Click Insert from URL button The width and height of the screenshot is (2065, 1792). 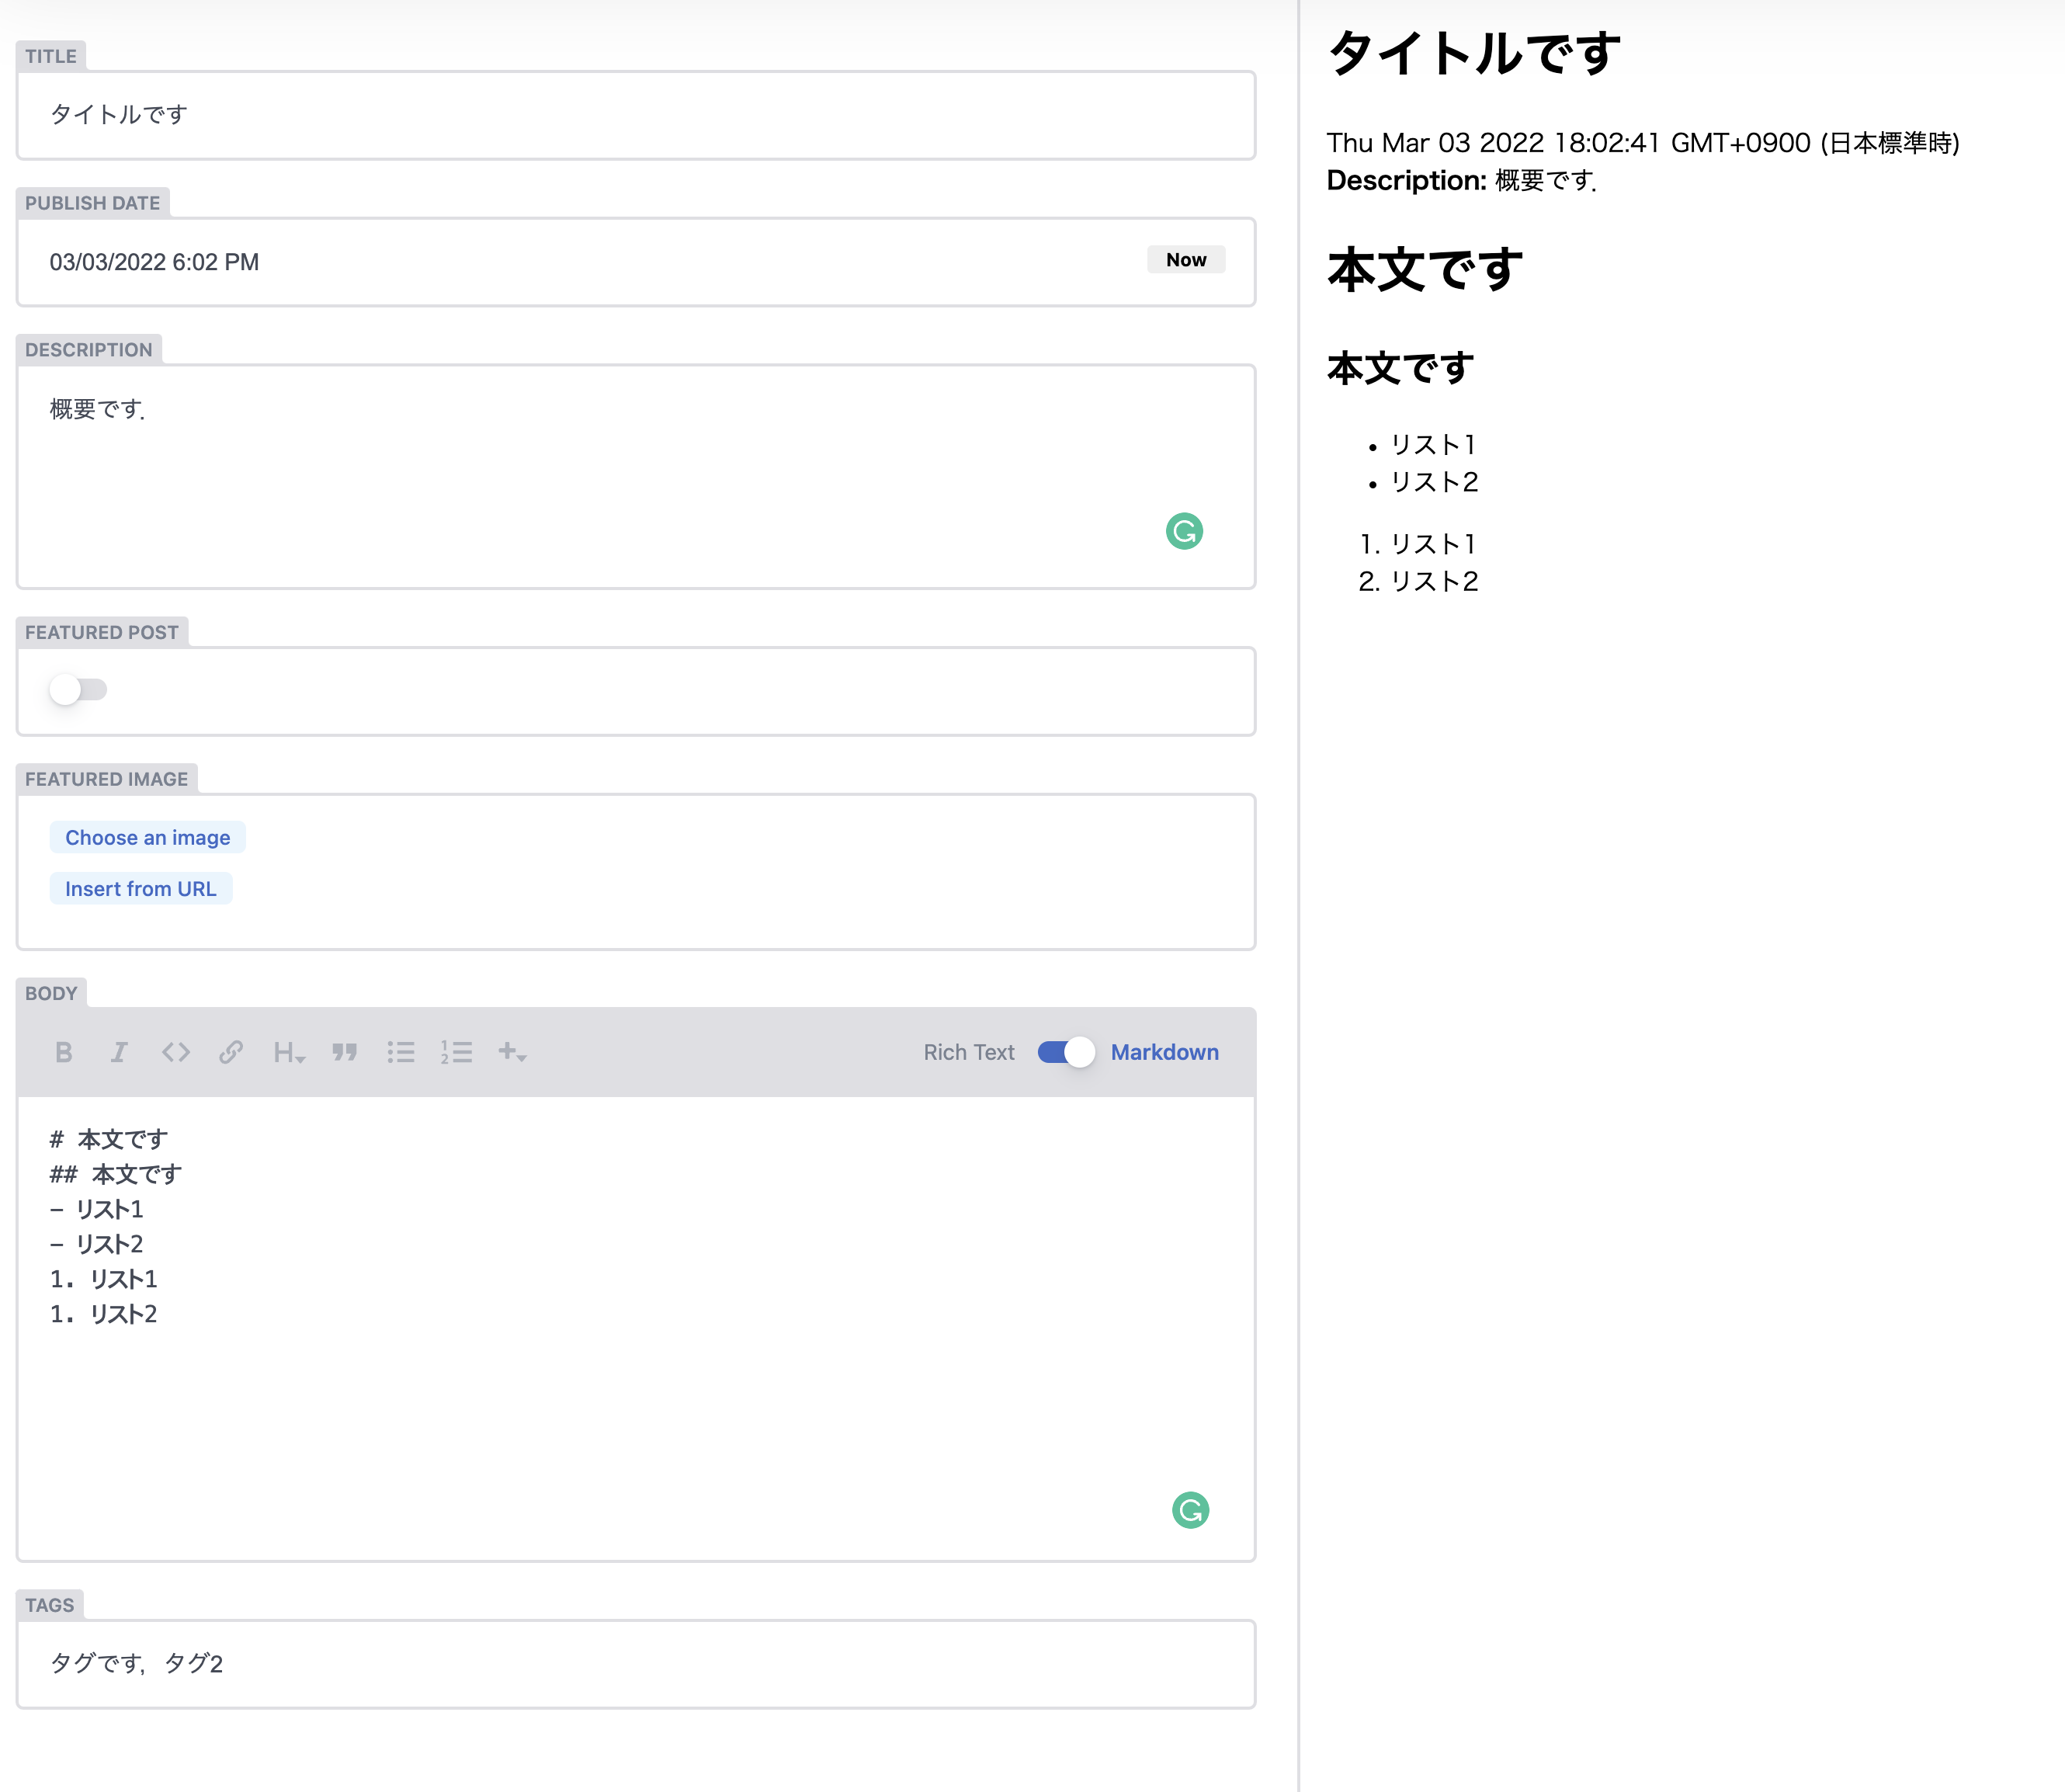tap(141, 889)
